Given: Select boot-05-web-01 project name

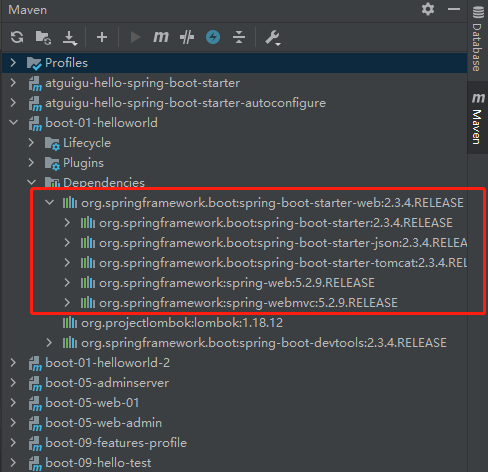Looking at the screenshot, I should coord(92,403).
